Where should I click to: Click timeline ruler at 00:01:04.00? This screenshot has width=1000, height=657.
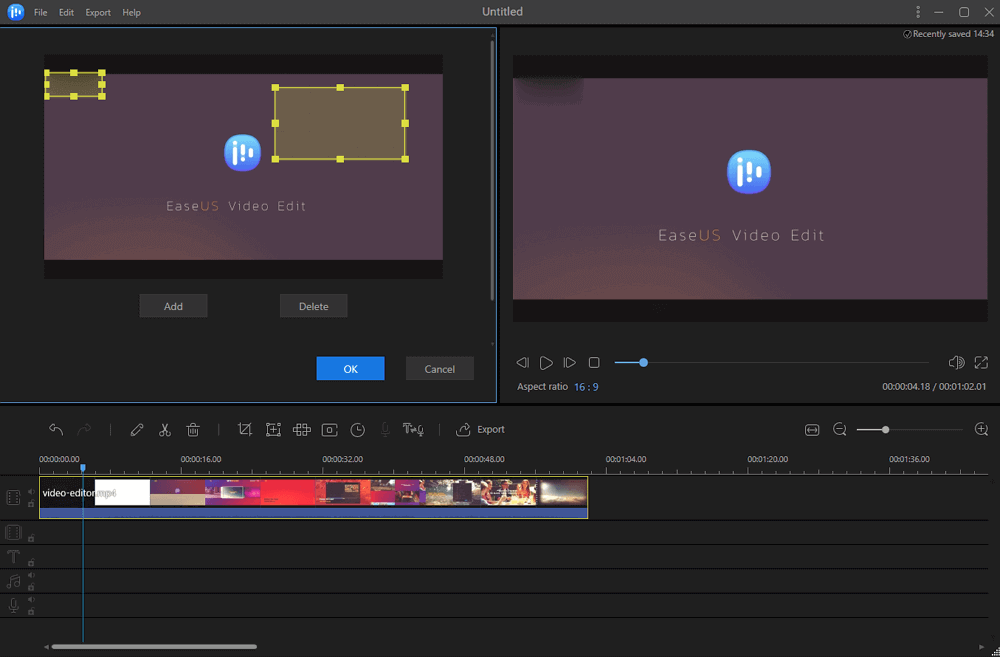tap(626, 459)
